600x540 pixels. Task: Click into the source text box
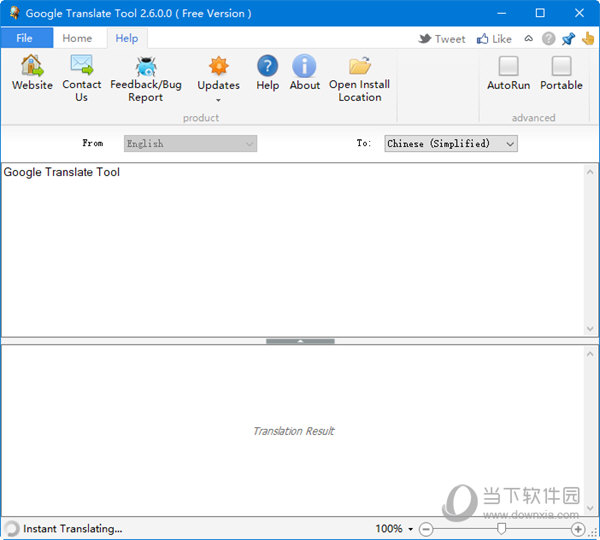(293, 250)
